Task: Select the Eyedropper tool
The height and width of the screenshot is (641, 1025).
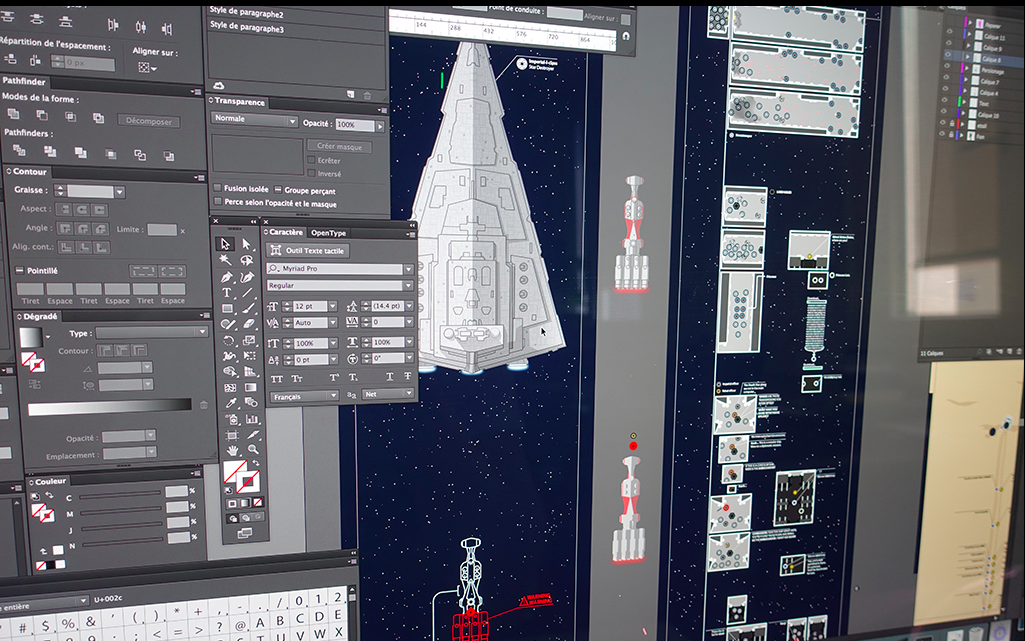Action: pyautogui.click(x=230, y=403)
